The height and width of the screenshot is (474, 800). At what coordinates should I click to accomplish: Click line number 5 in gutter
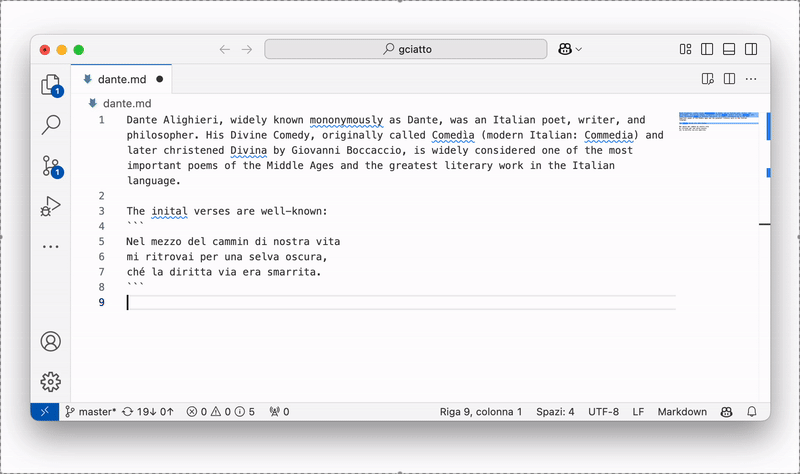[102, 241]
